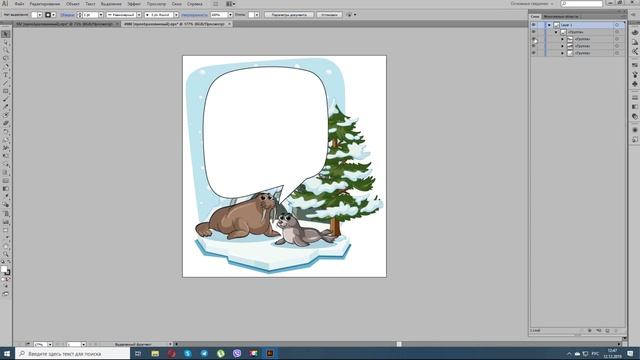The height and width of the screenshot is (360, 640).
Task: Select the Direct Selection tool
Action: 5,42
